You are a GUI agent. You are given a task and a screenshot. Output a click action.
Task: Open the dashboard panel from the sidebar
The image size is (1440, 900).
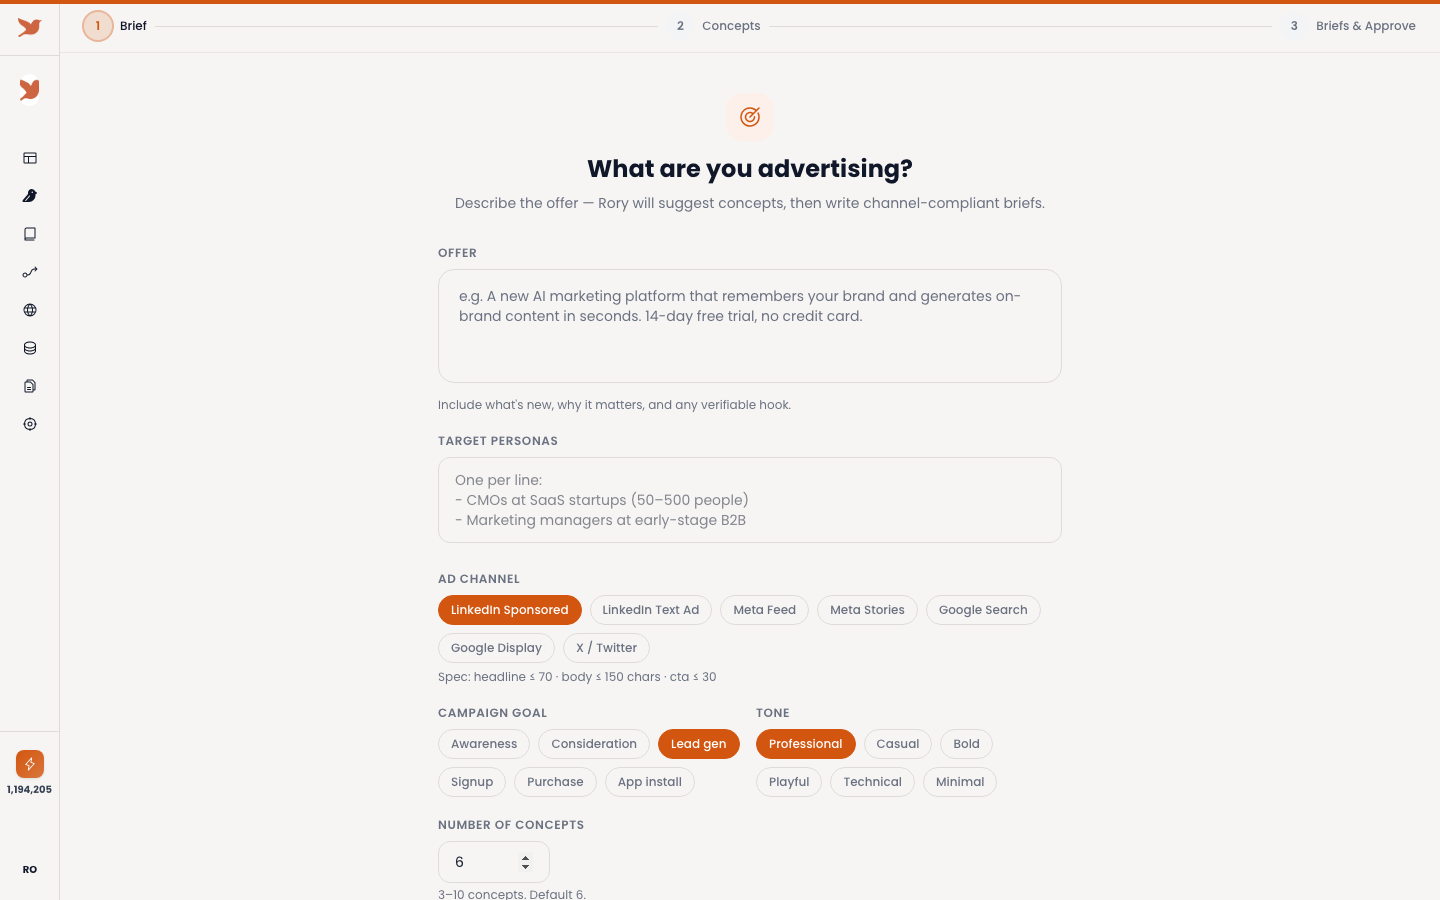click(x=29, y=158)
